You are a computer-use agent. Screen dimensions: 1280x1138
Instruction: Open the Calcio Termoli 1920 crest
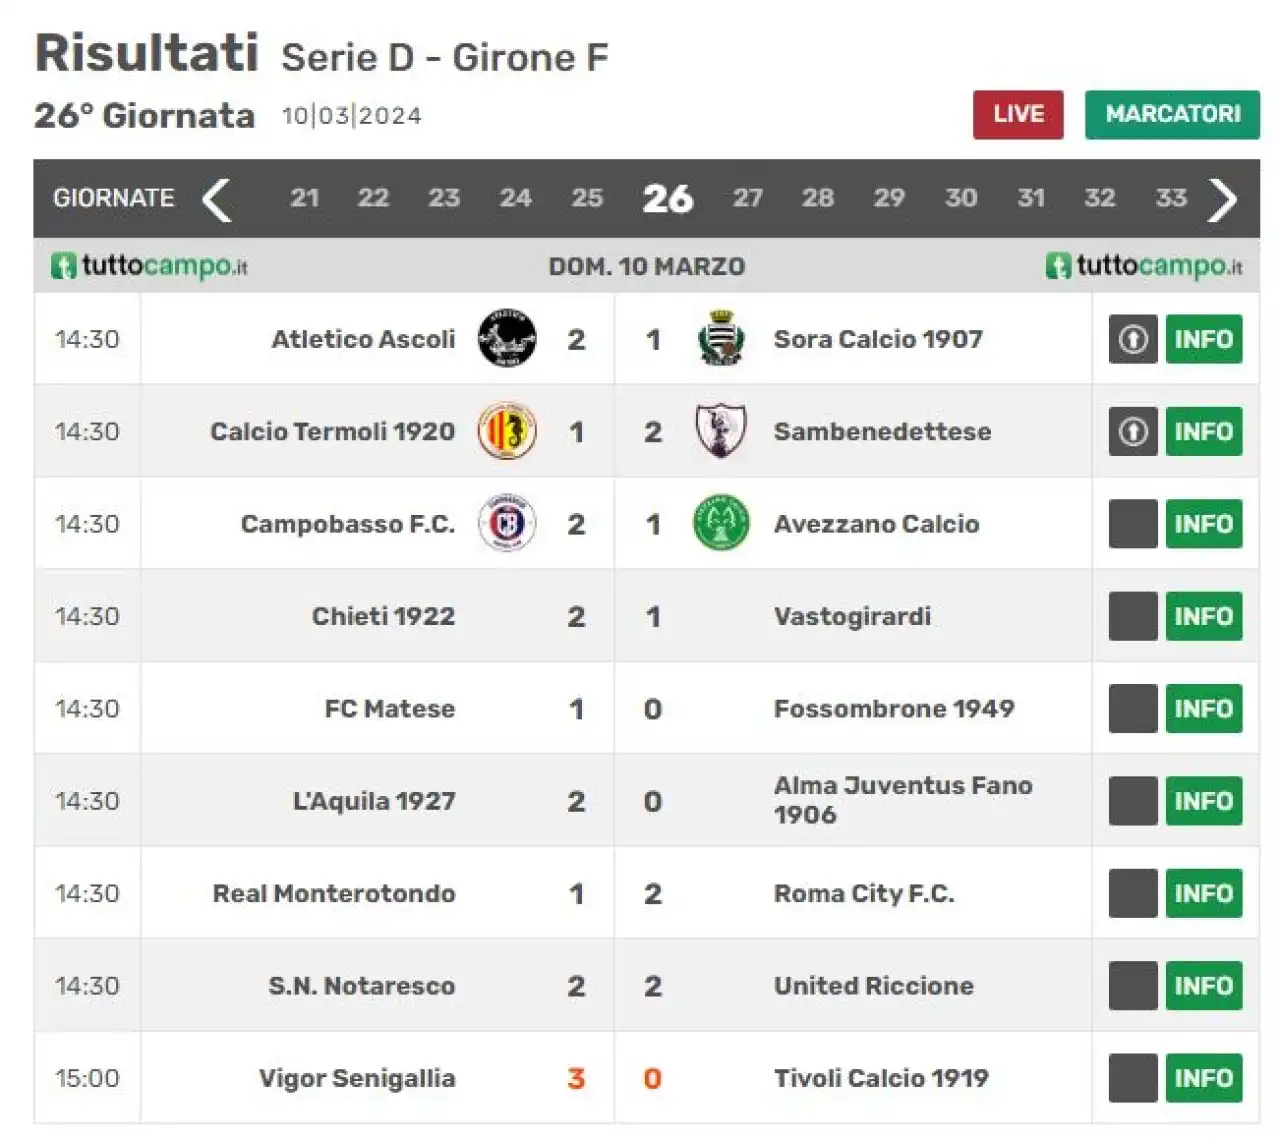point(507,431)
